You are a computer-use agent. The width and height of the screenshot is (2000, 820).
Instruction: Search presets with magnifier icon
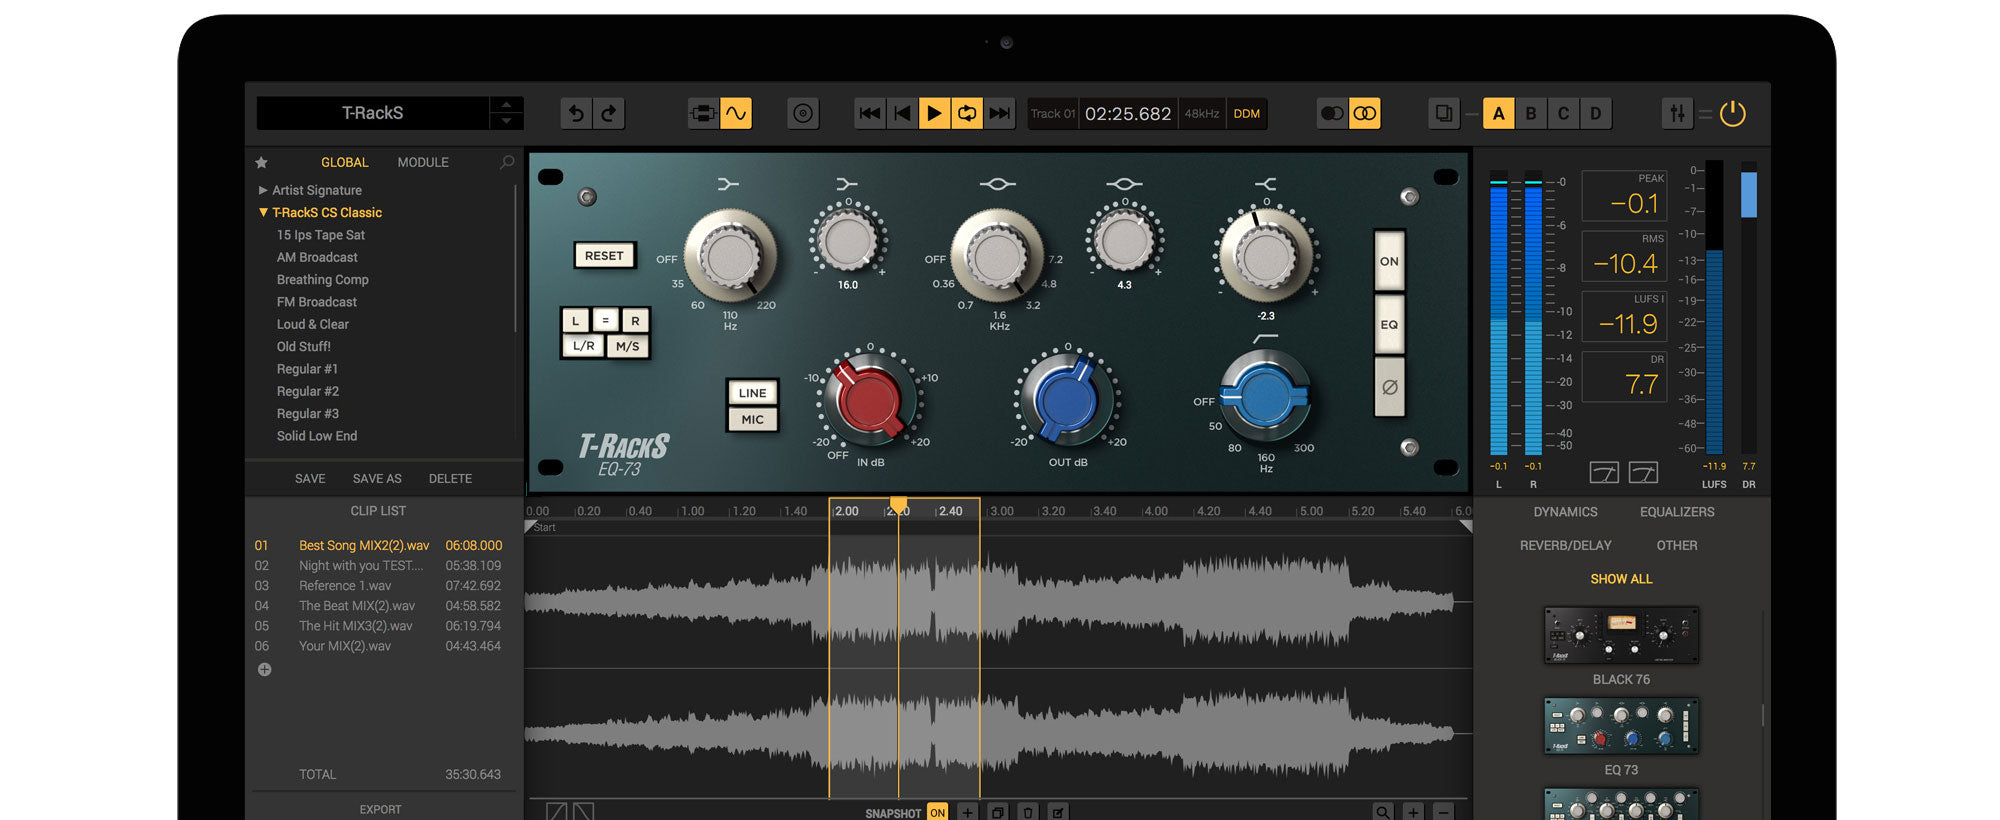point(507,162)
